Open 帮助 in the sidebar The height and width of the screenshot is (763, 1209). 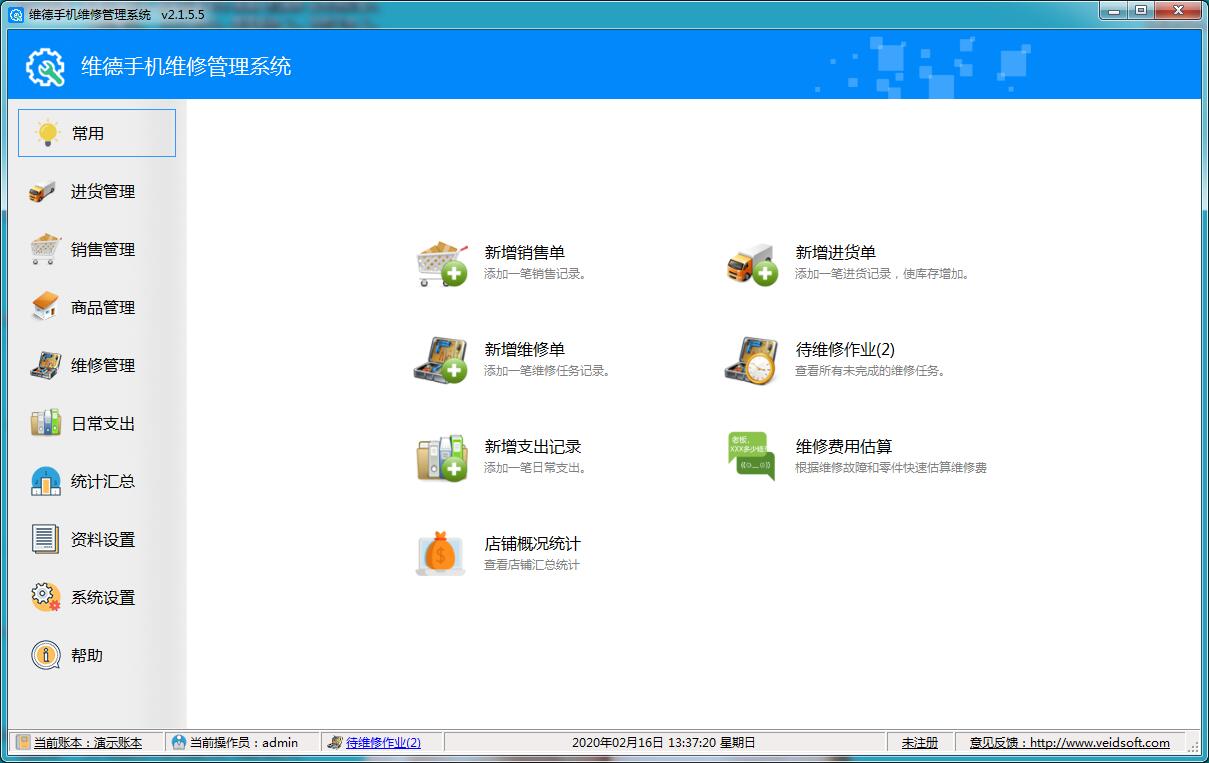click(x=97, y=655)
